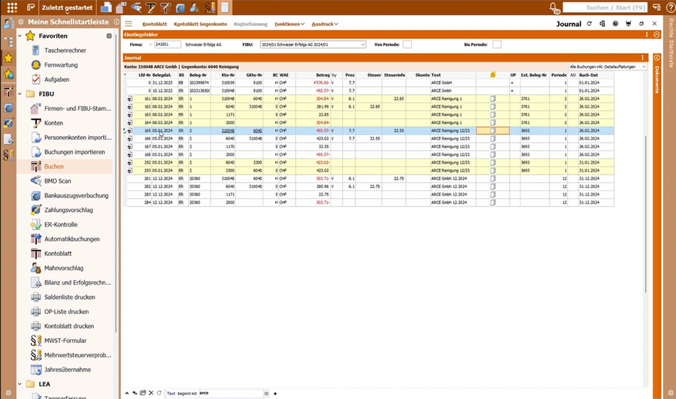Open the Alle Buchungen filter dropdown
This screenshot has height=399, width=676.
coord(644,67)
